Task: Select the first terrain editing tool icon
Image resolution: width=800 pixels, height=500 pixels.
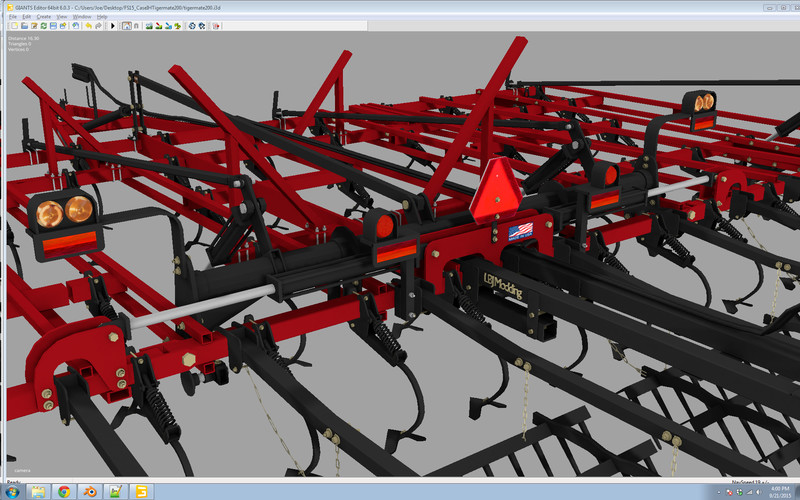Action: point(149,25)
